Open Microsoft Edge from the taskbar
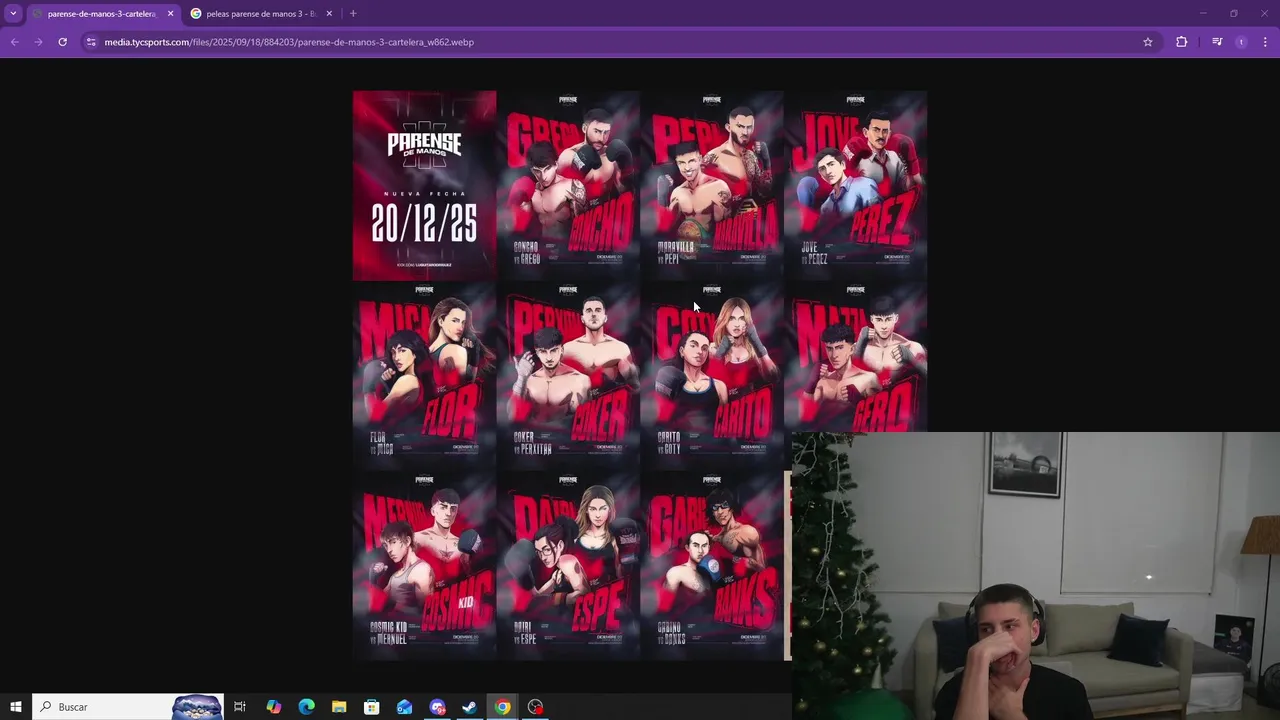1280x720 pixels. (x=306, y=707)
